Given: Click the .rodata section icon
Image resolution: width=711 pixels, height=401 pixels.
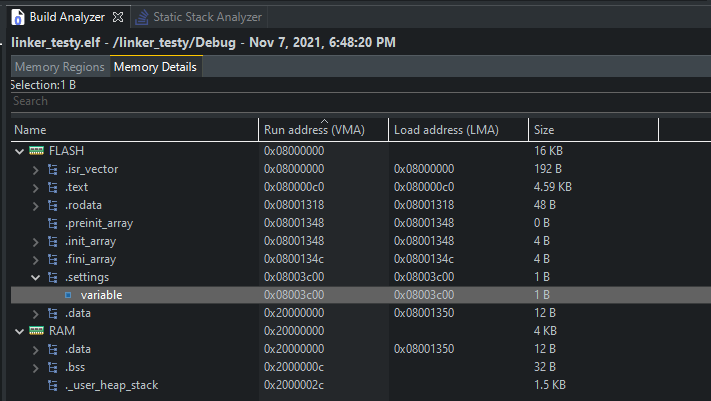Looking at the screenshot, I should coord(53,205).
